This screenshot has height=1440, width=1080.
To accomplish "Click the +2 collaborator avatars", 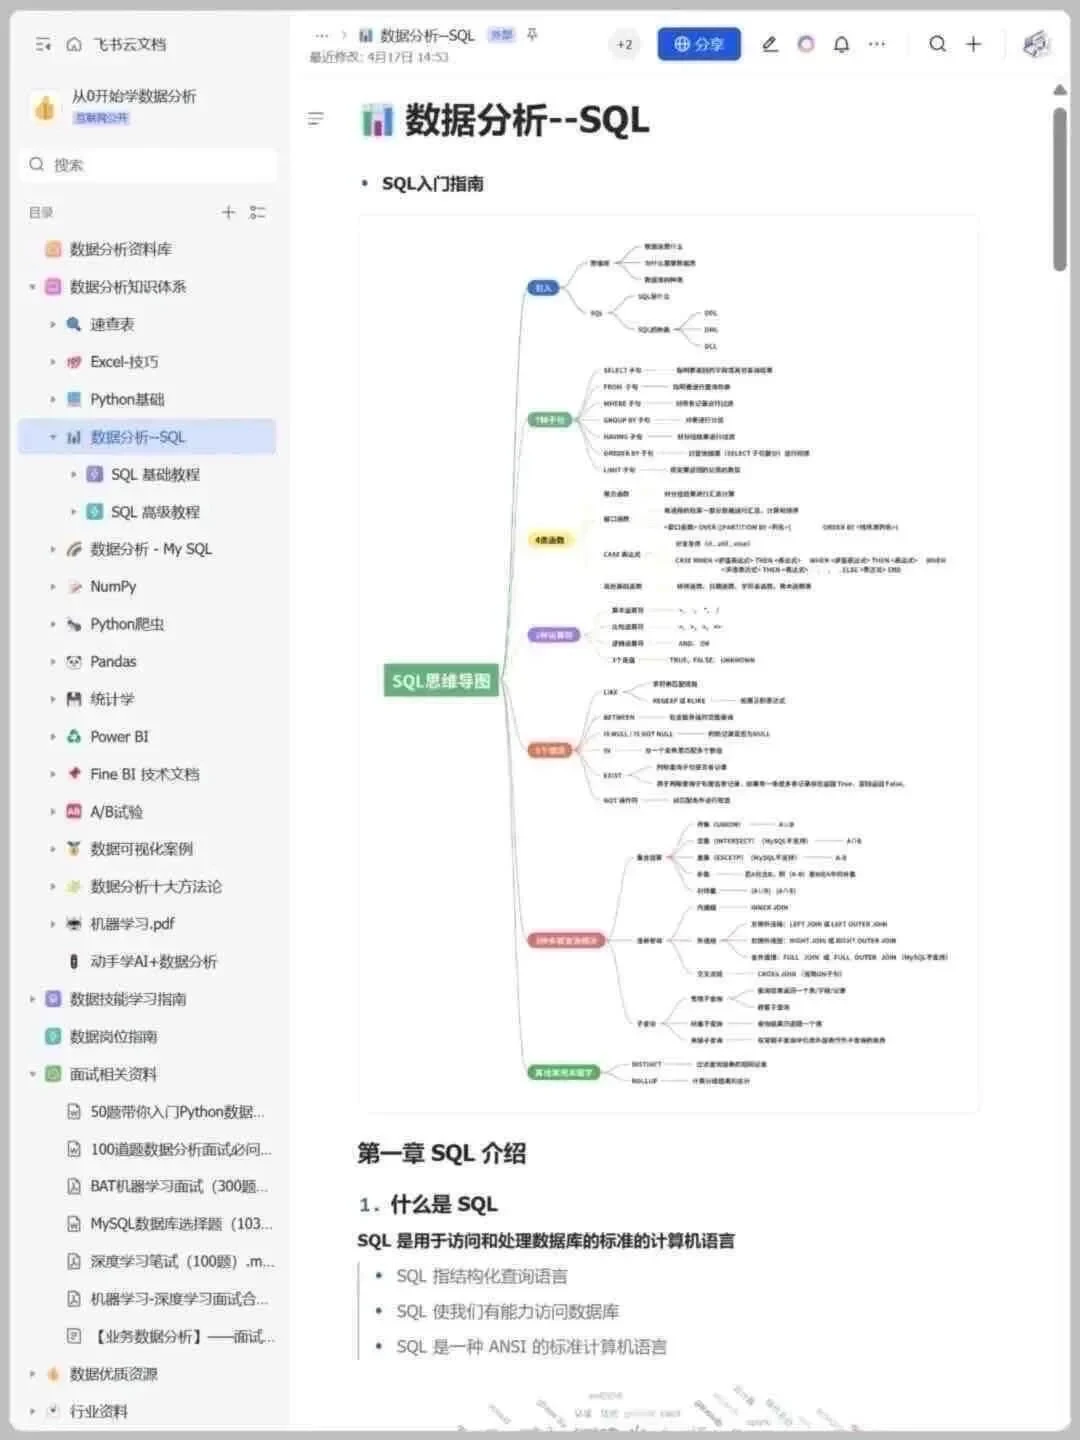I will 624,44.
